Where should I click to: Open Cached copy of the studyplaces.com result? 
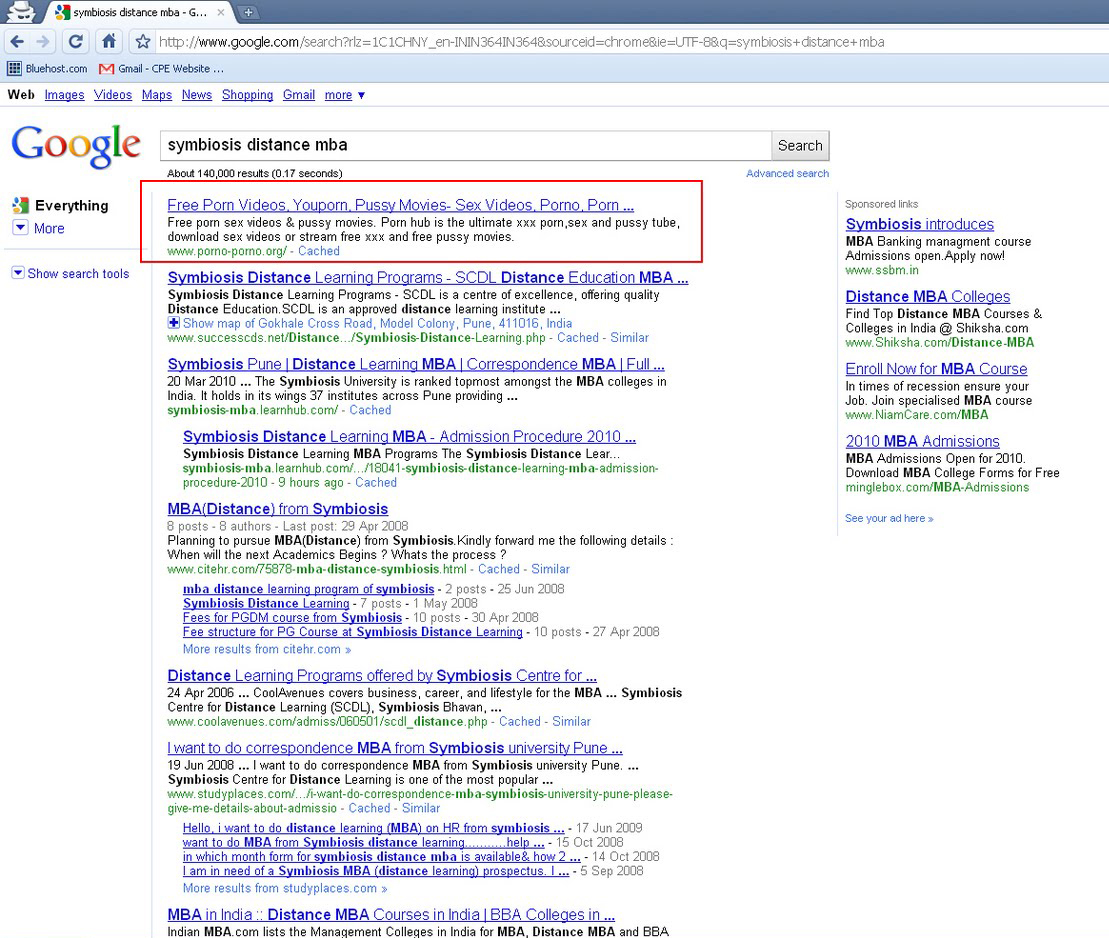[369, 809]
